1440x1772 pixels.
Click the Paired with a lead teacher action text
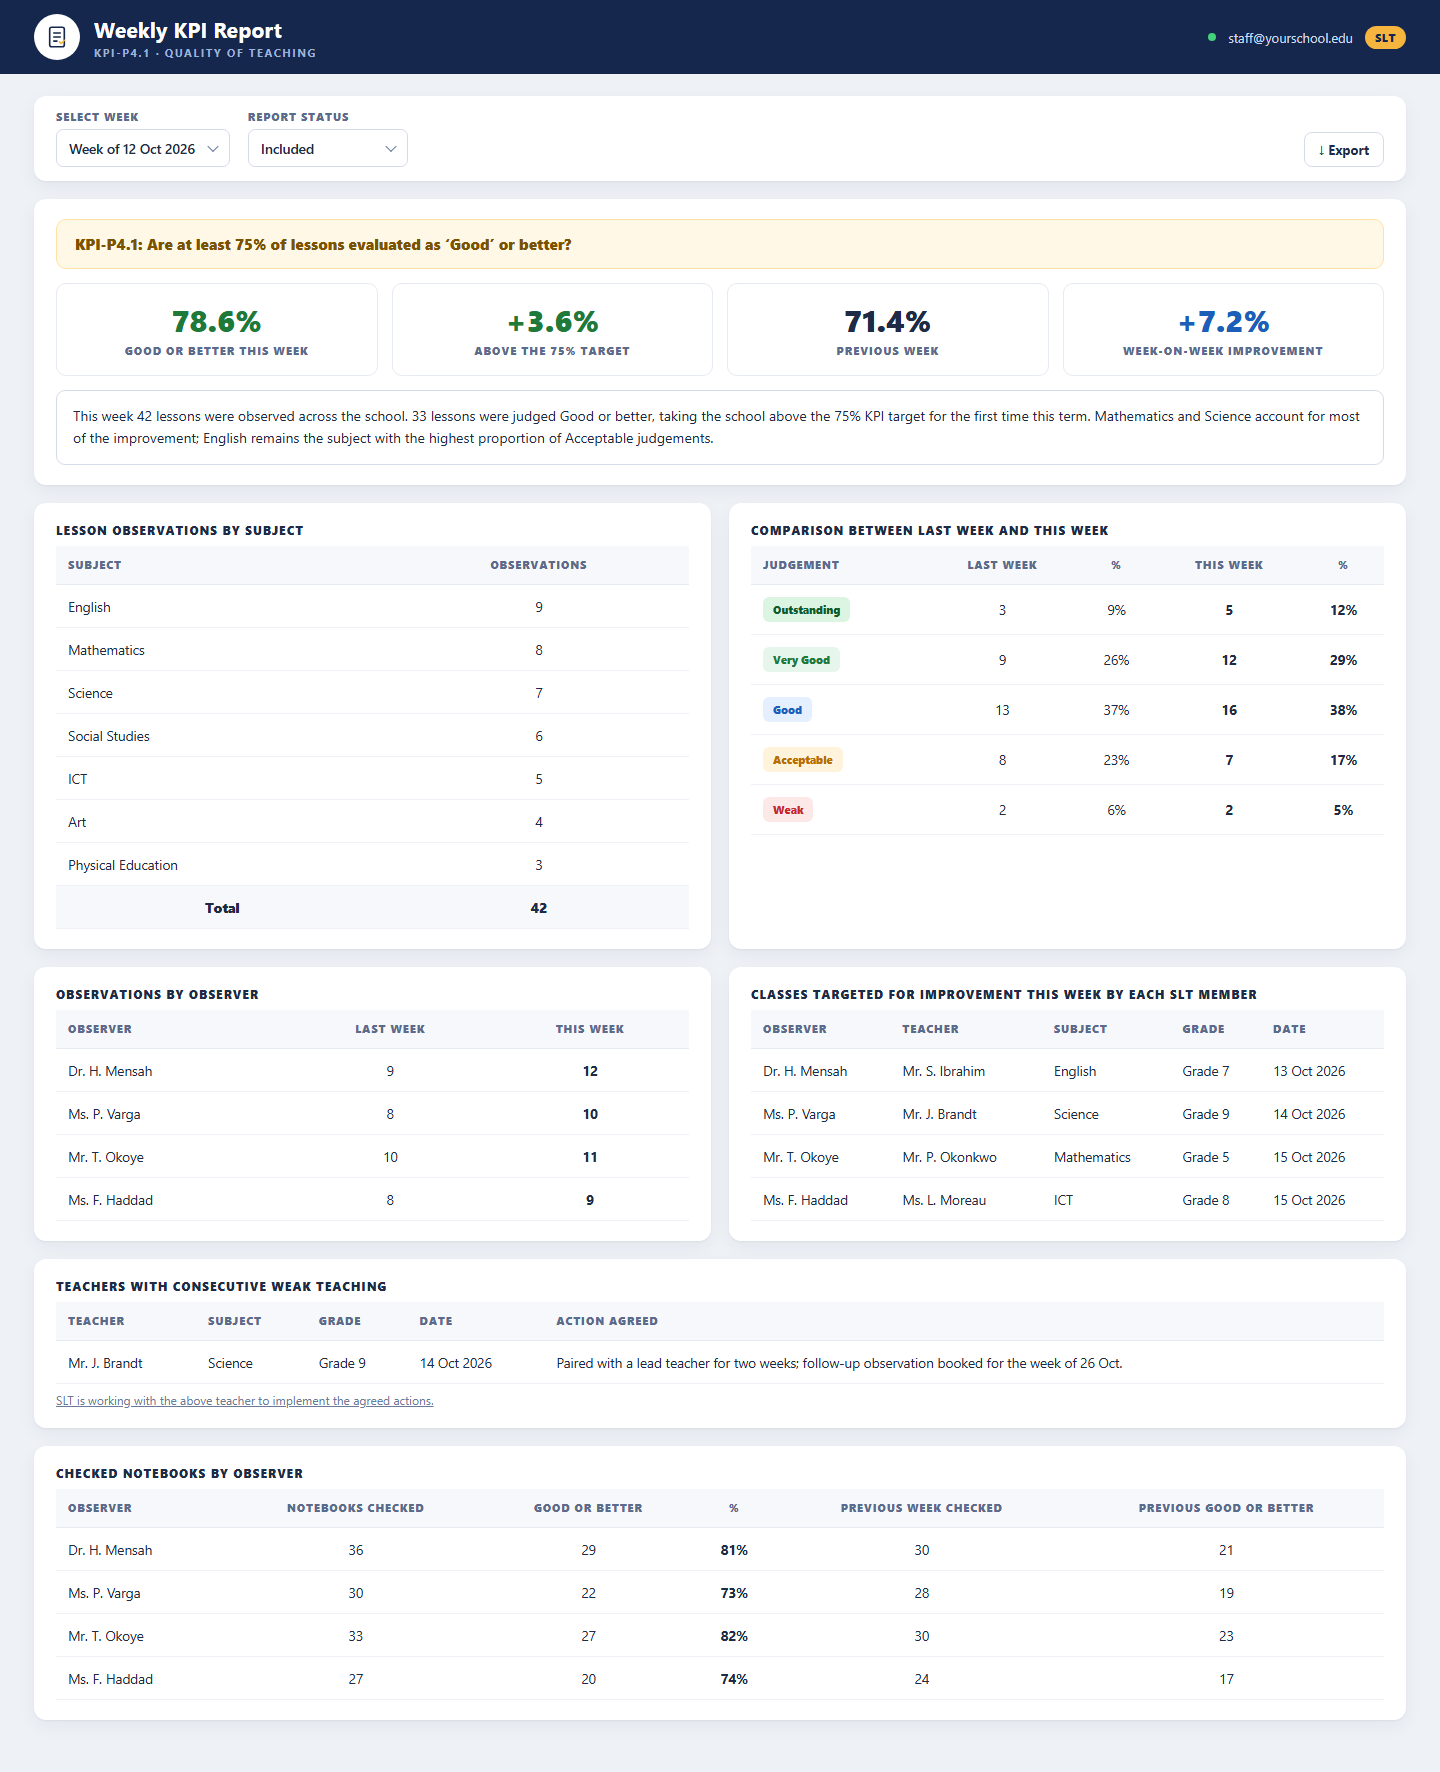[839, 1363]
